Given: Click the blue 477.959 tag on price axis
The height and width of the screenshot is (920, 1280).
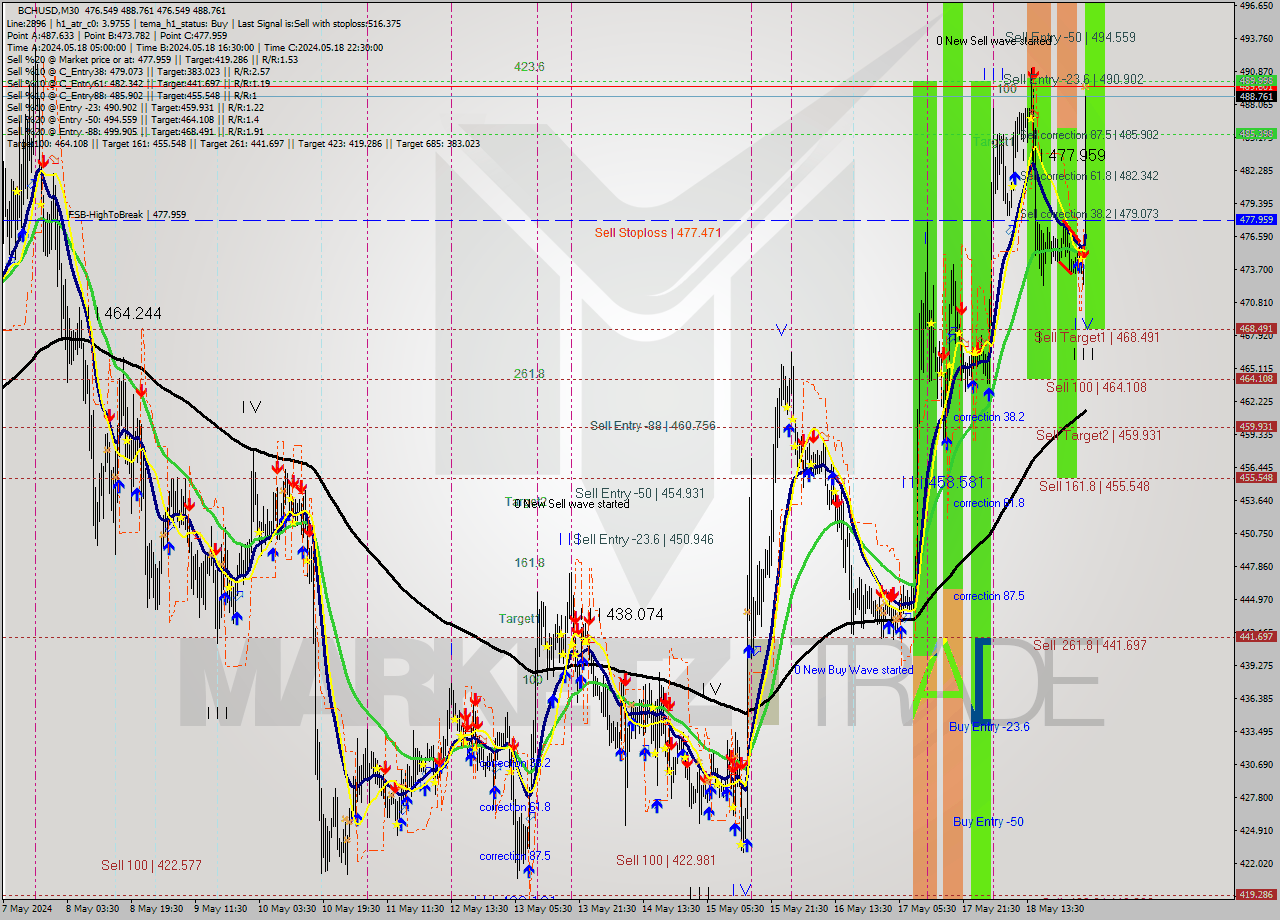Looking at the screenshot, I should [x=1257, y=219].
